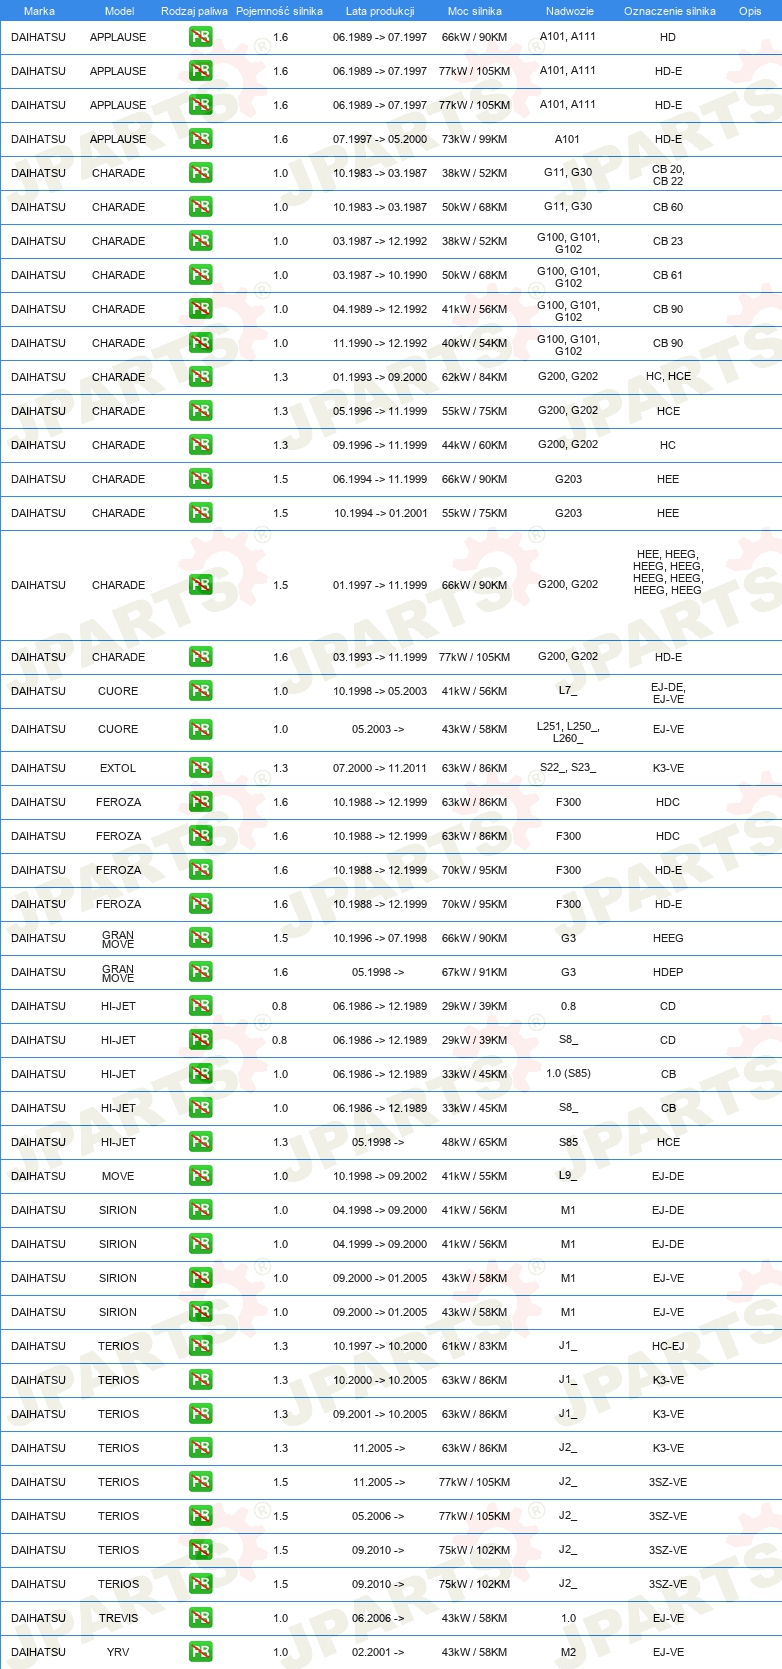Screen dimensions: 782x1669
Task: Click the L9_ body cell
Action: pos(568,1175)
